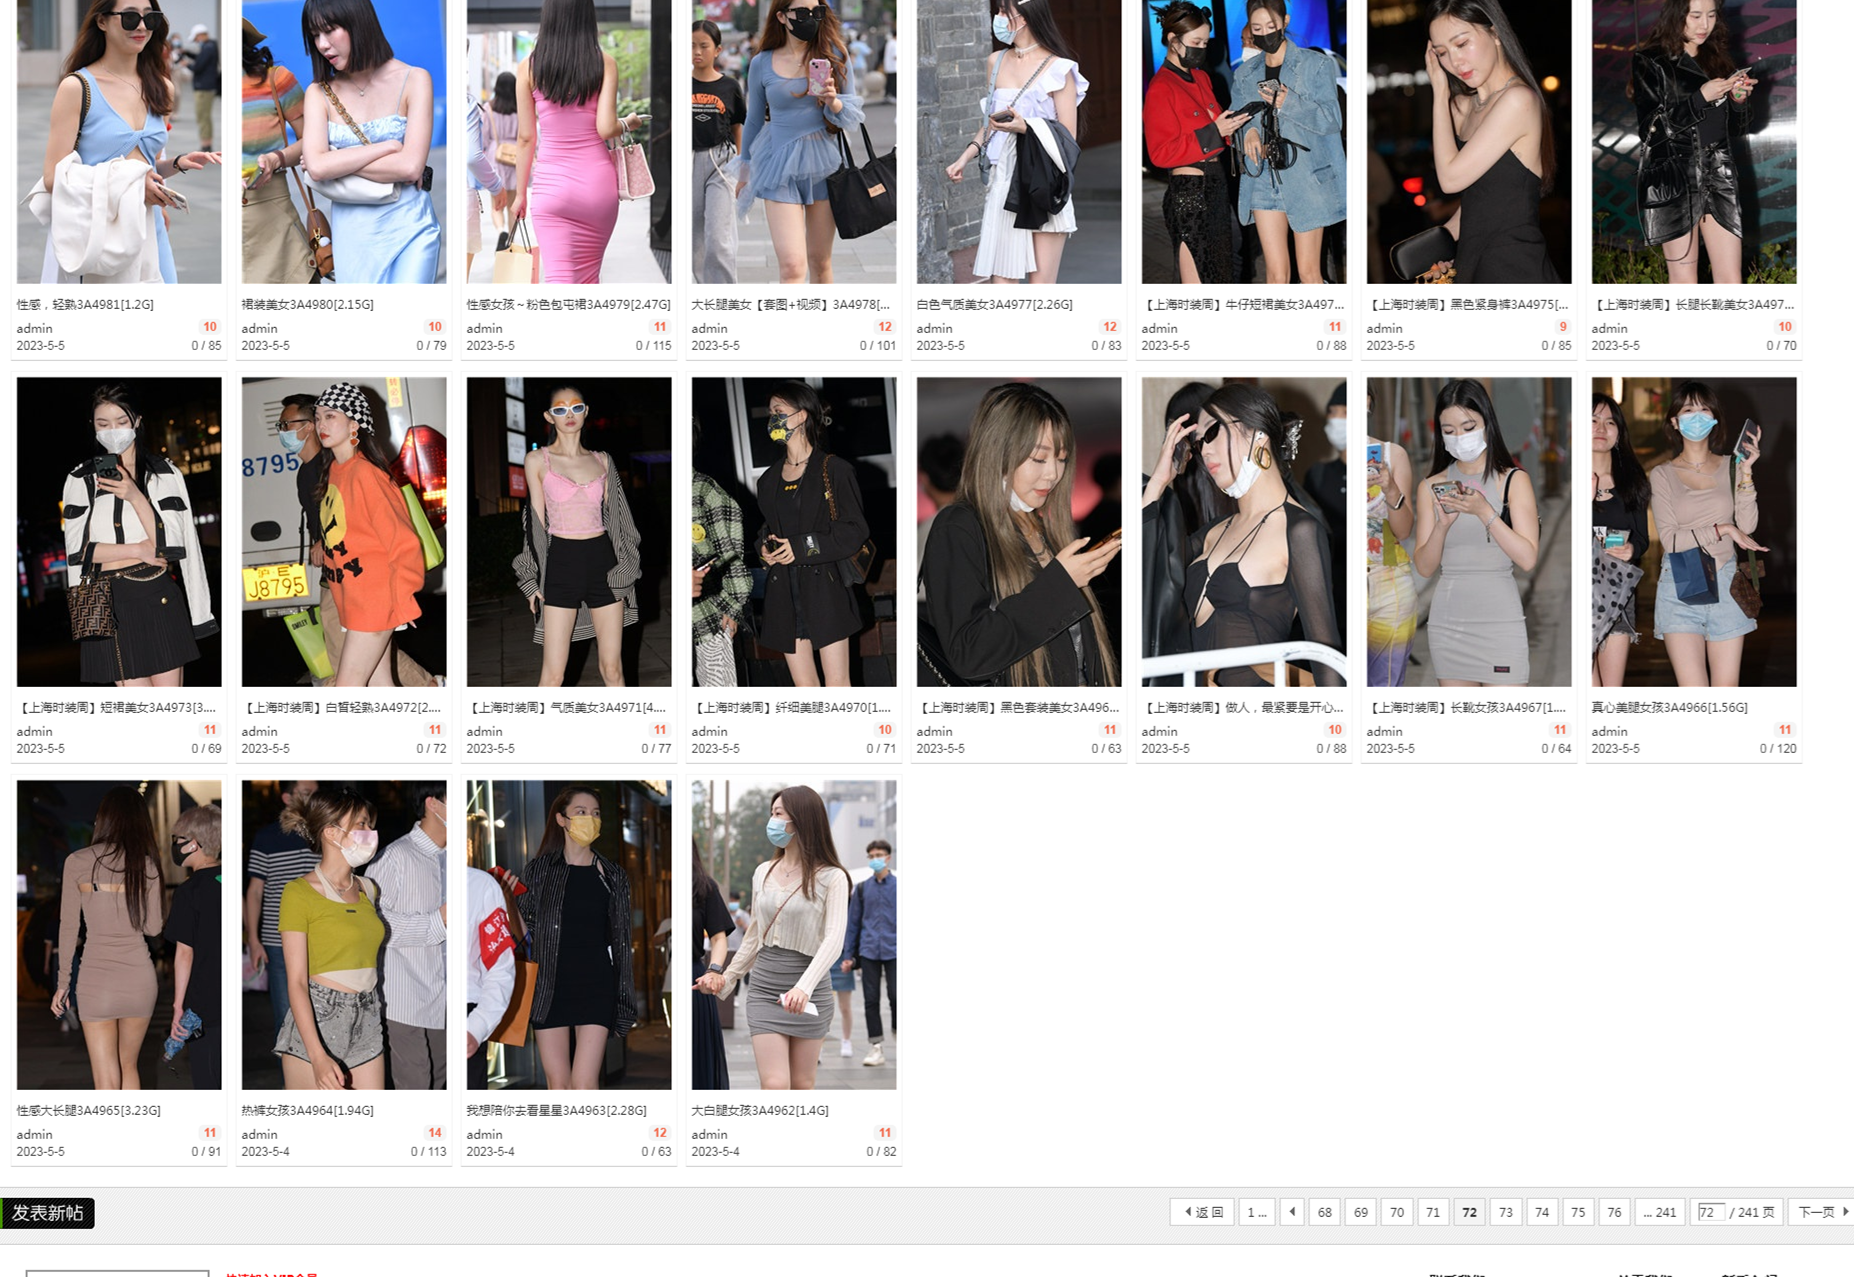
Task: Open post title 【上海时装周】气质美女3A4971
Action: point(566,707)
